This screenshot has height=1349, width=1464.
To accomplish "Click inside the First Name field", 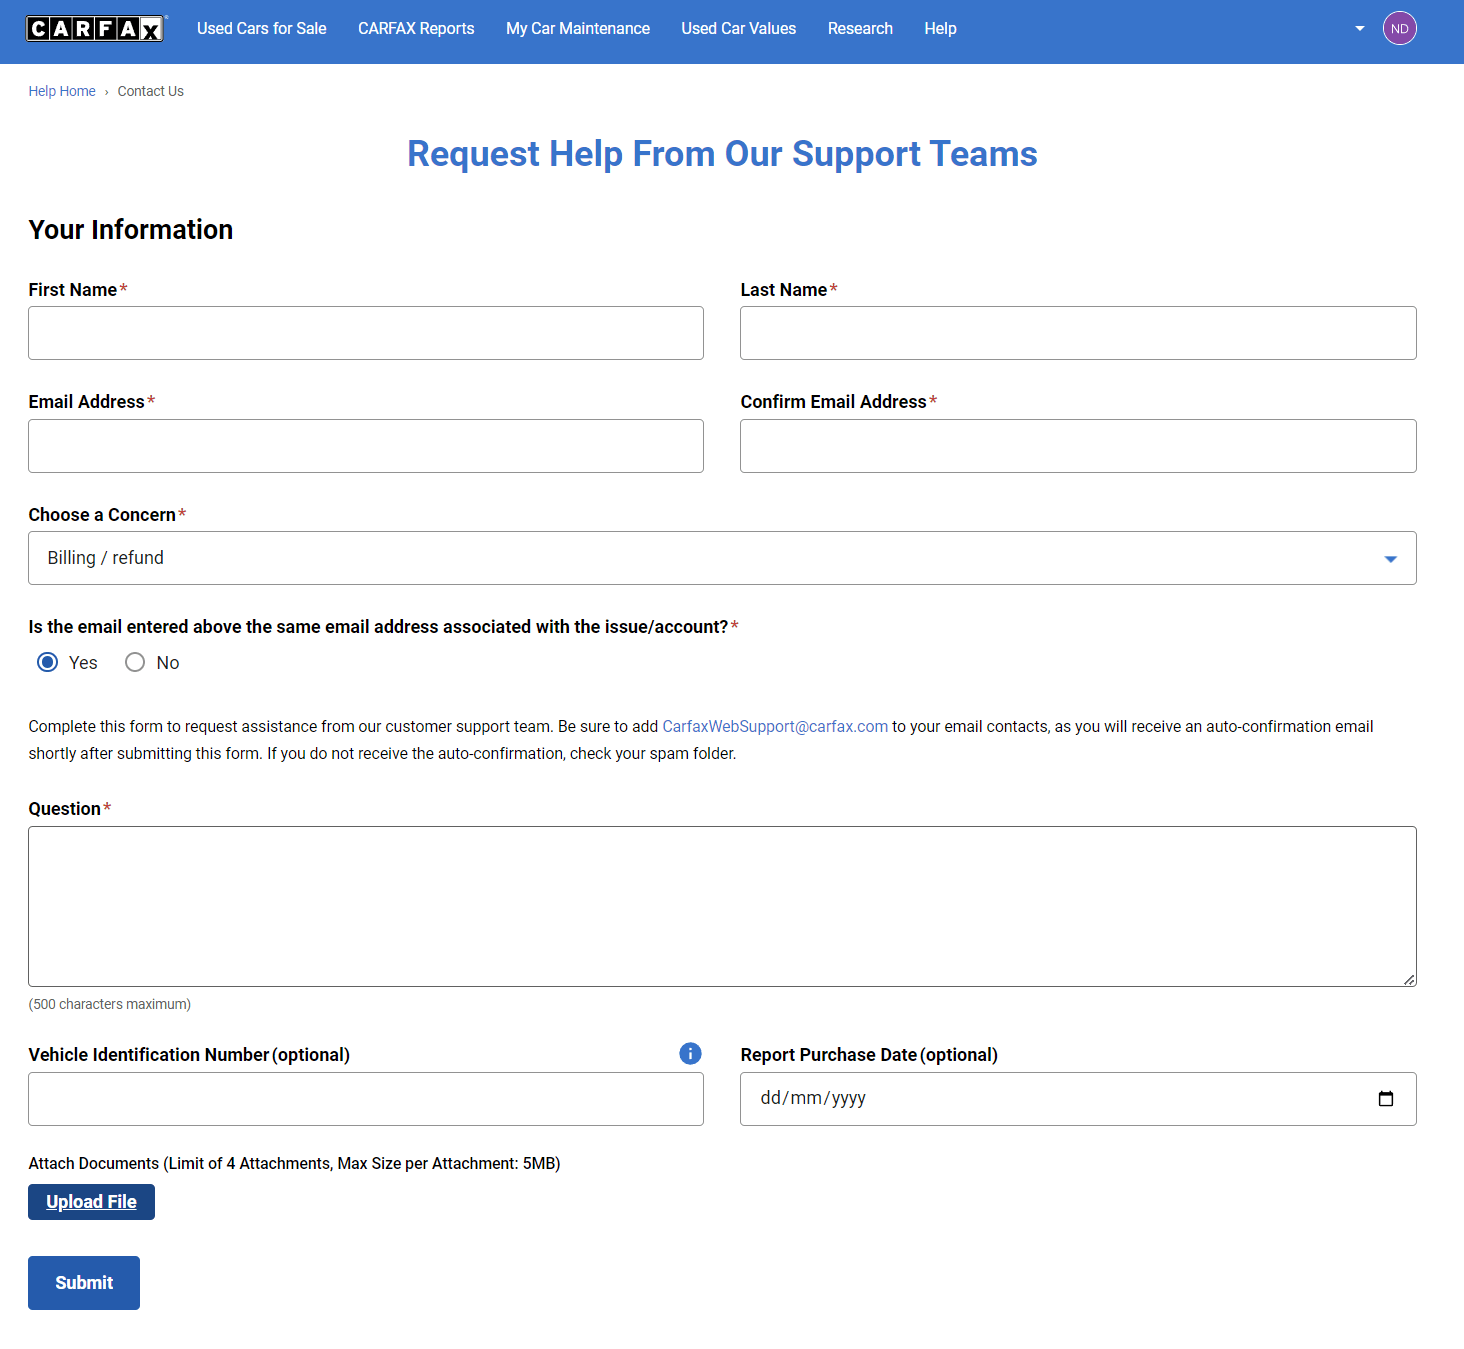I will pyautogui.click(x=365, y=332).
